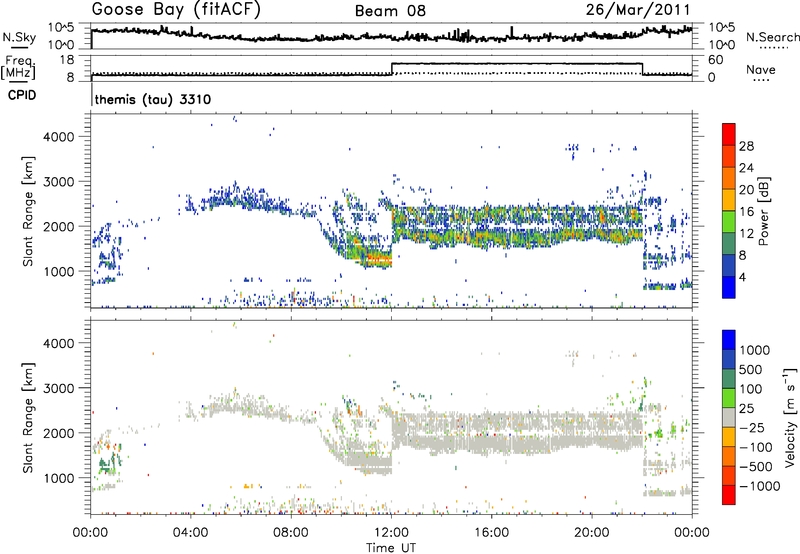The height and width of the screenshot is (554, 800).
Task: Click the light green Power color bar segment
Action: 729,221
